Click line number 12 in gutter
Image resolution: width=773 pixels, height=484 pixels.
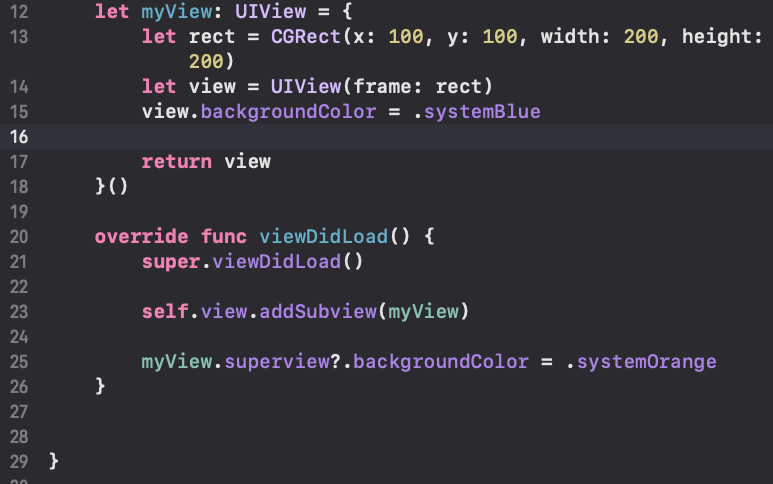click(19, 11)
